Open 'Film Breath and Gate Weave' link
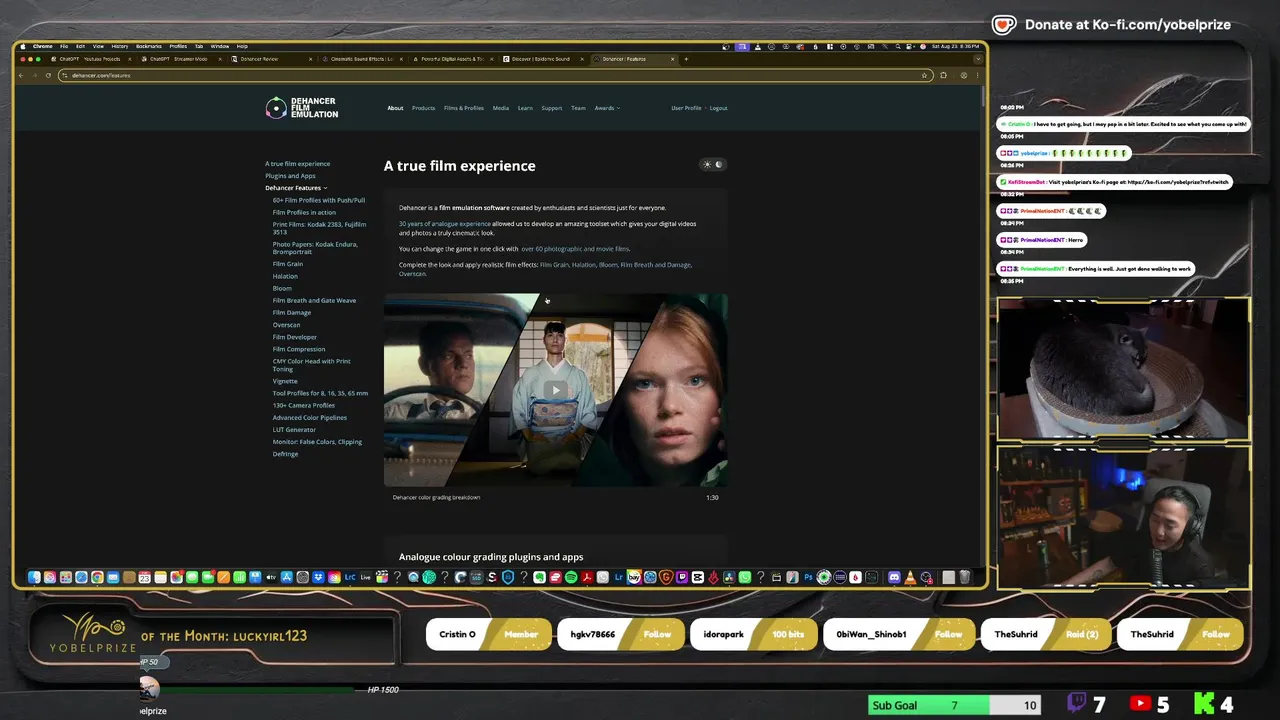The height and width of the screenshot is (720, 1280). tap(314, 300)
